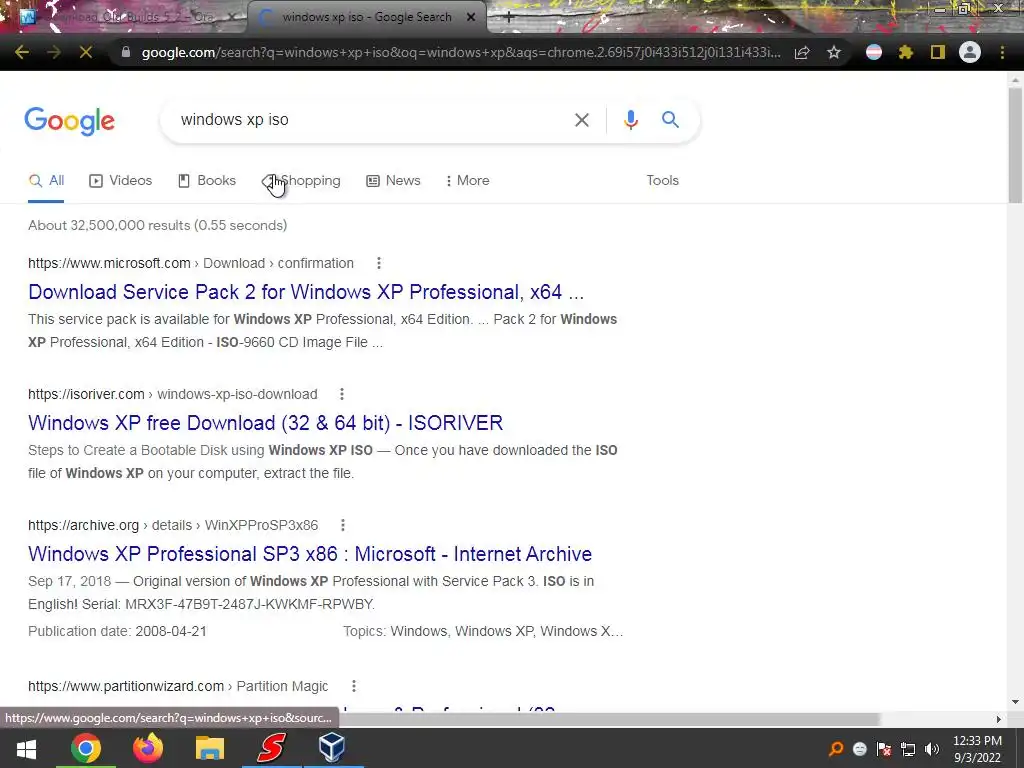Click the scroll right arrow on horizontal scrollbar
The width and height of the screenshot is (1024, 768).
point(999,719)
